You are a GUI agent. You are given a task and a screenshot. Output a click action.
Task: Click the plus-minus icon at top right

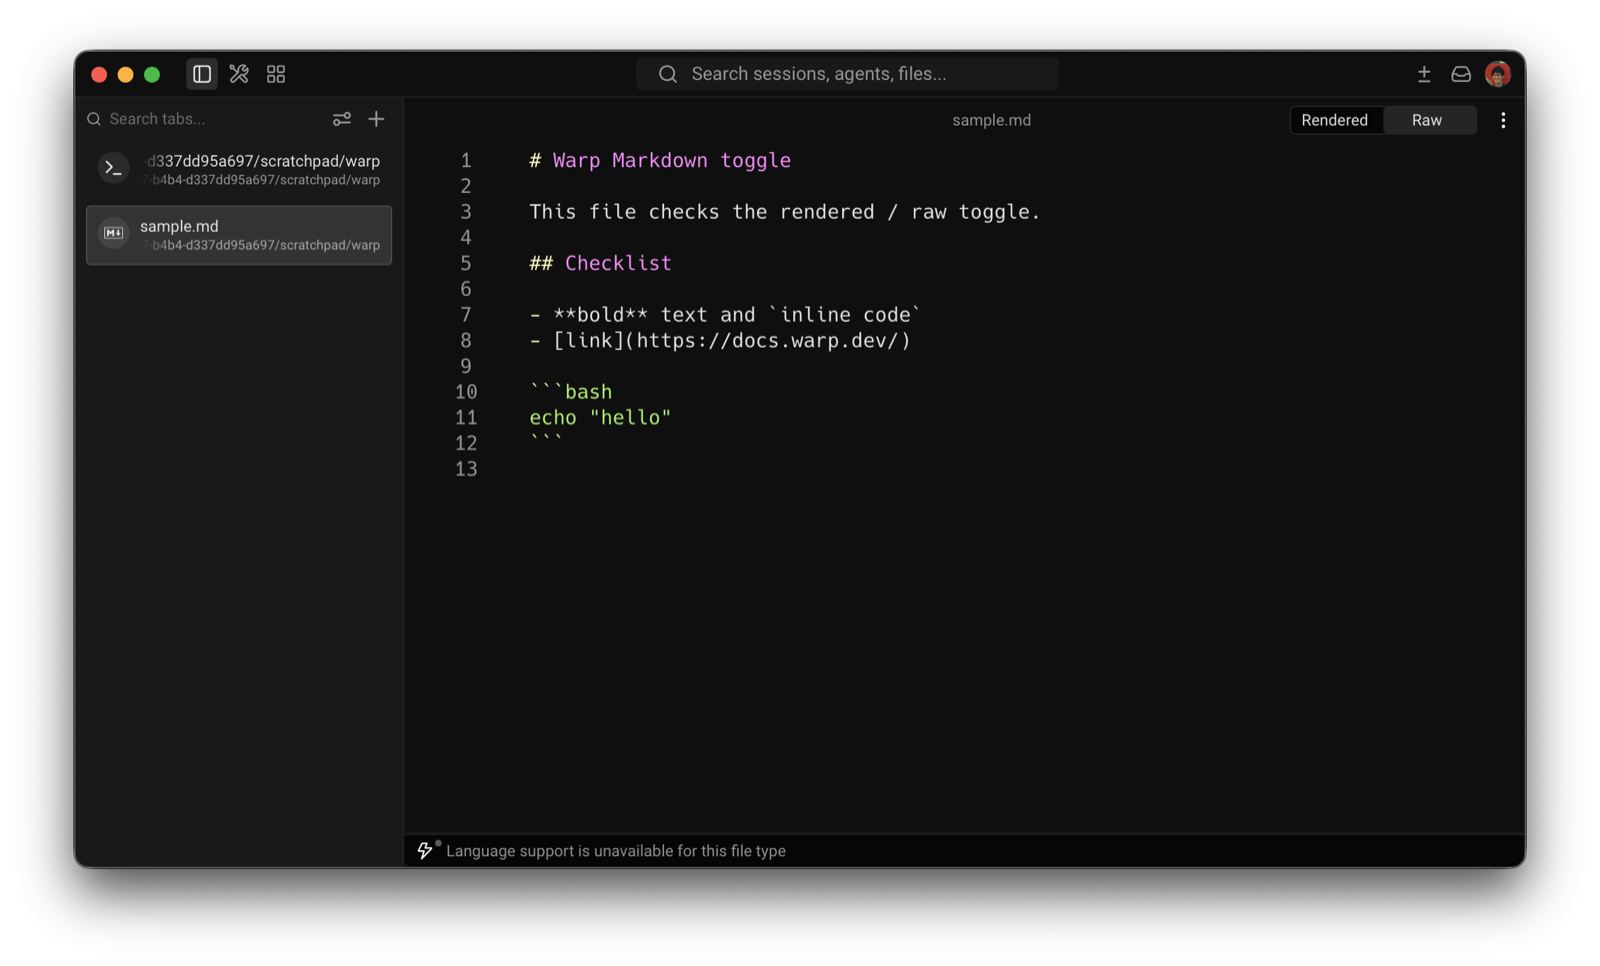point(1424,74)
